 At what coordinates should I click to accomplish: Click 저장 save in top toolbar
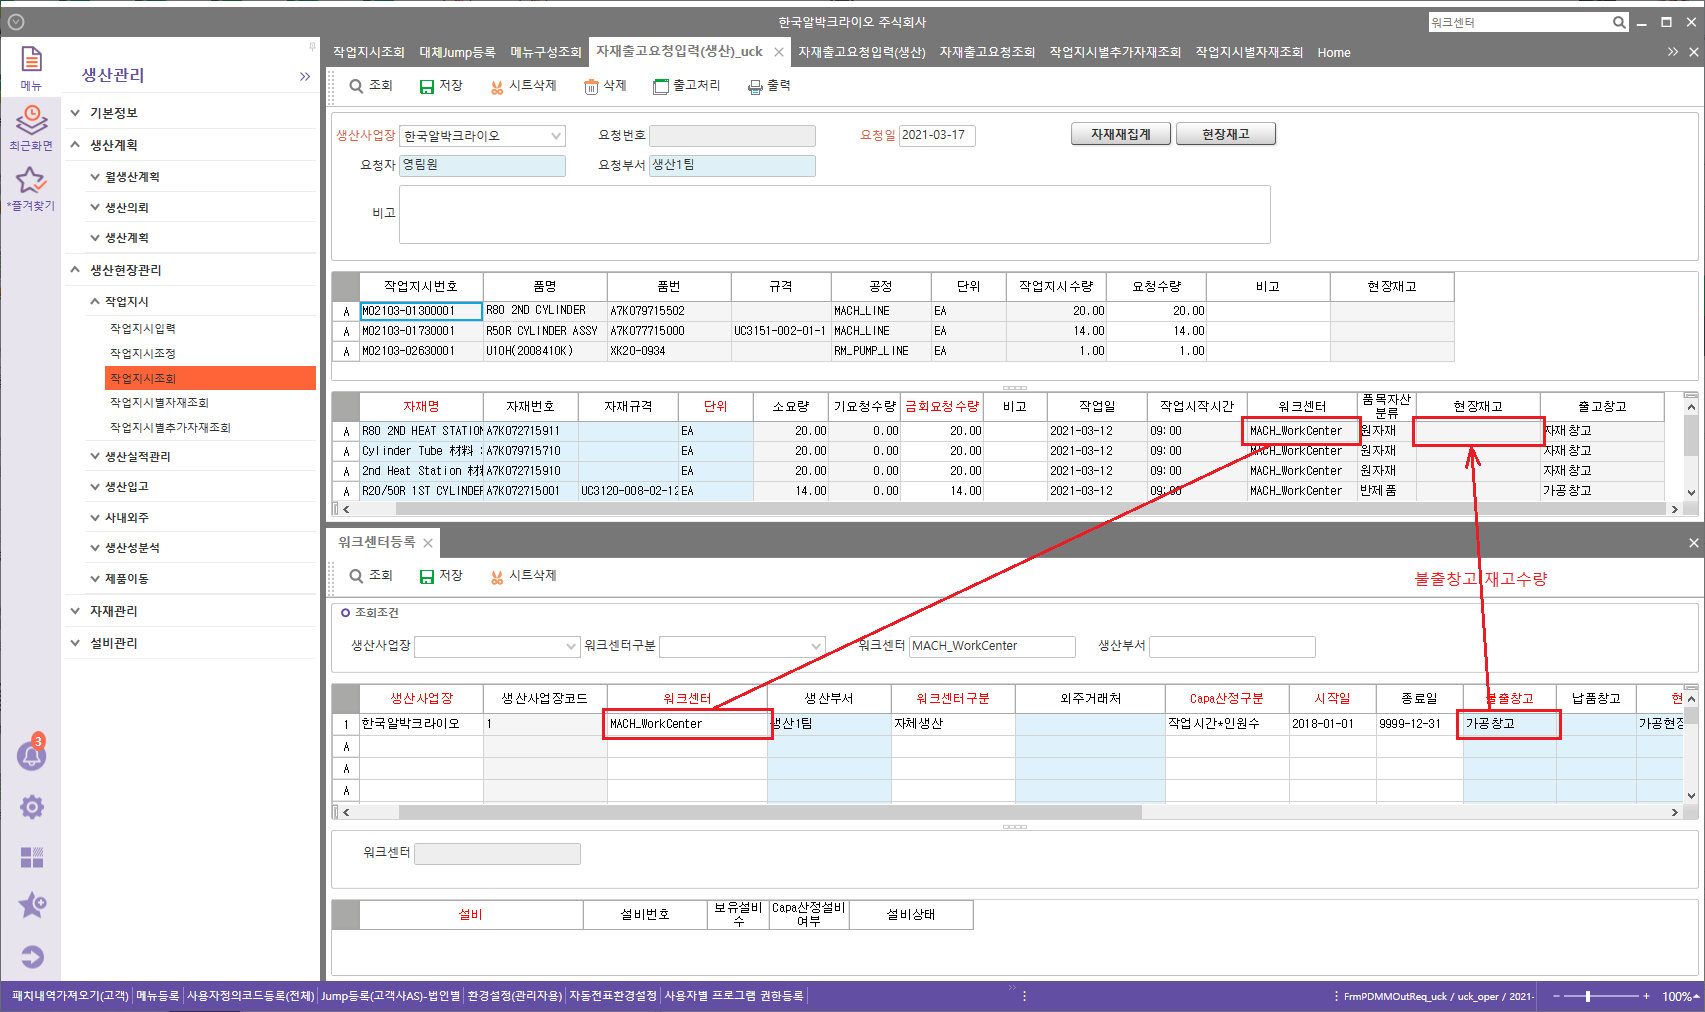(x=441, y=86)
